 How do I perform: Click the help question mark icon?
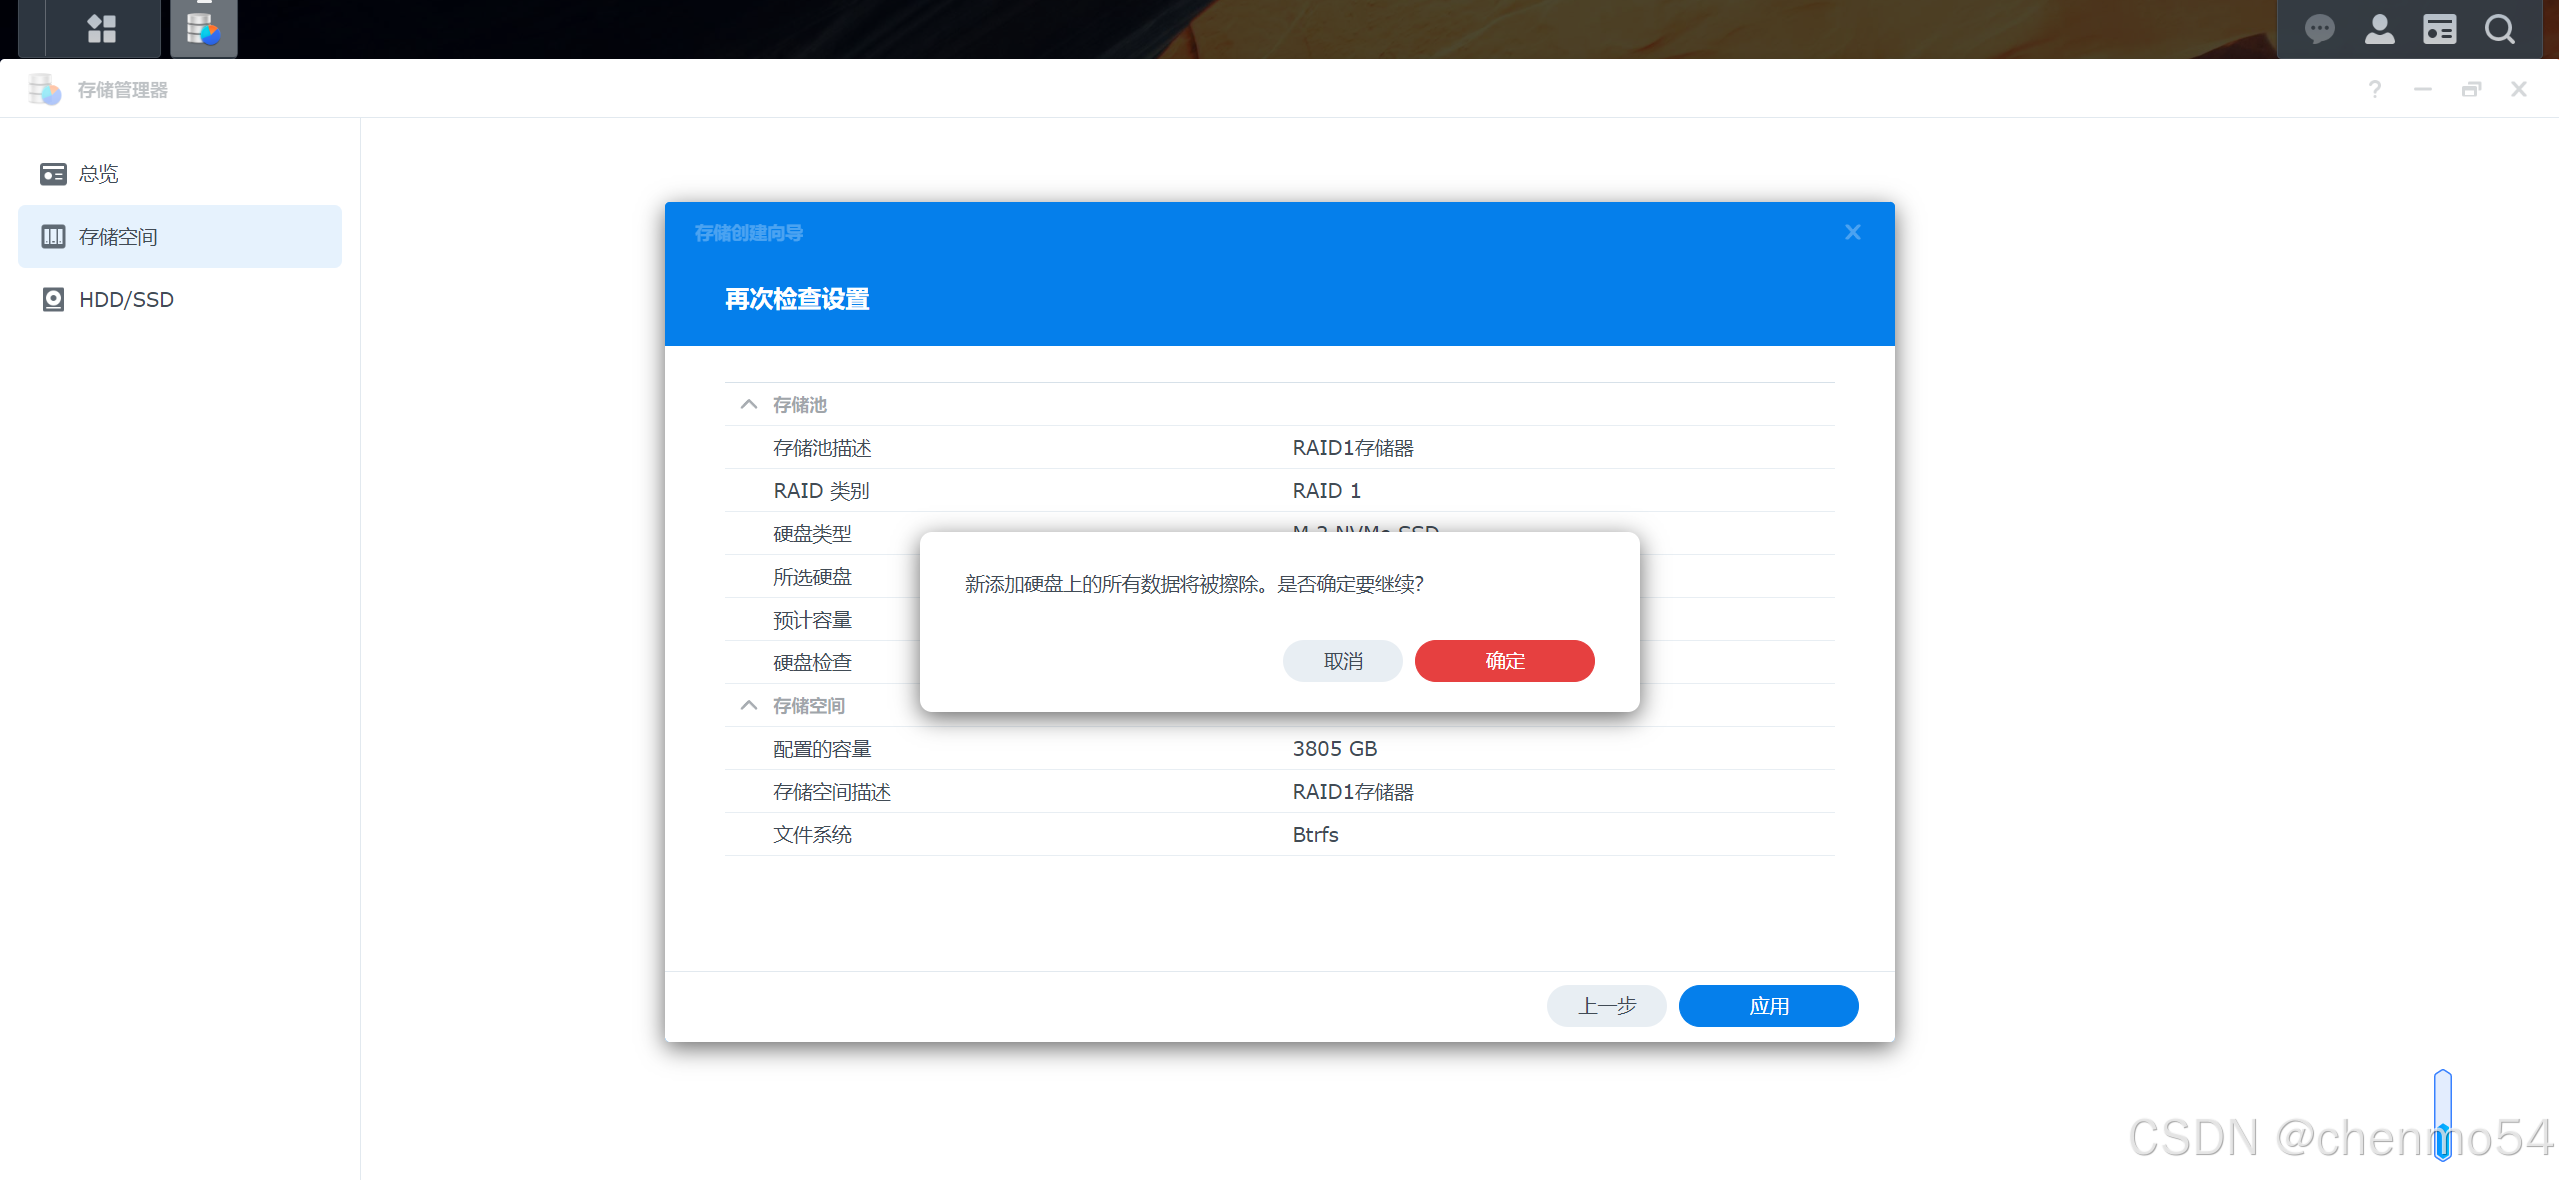[x=2374, y=89]
